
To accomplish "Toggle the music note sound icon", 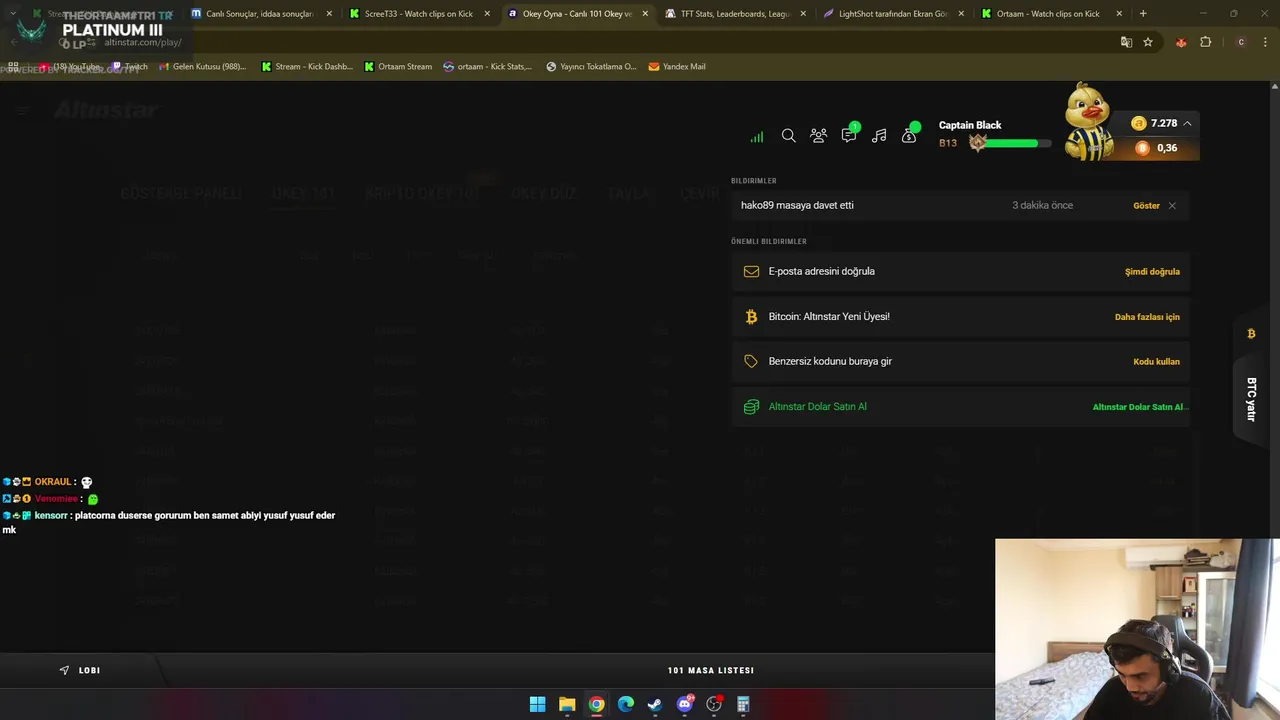I will click(x=879, y=136).
